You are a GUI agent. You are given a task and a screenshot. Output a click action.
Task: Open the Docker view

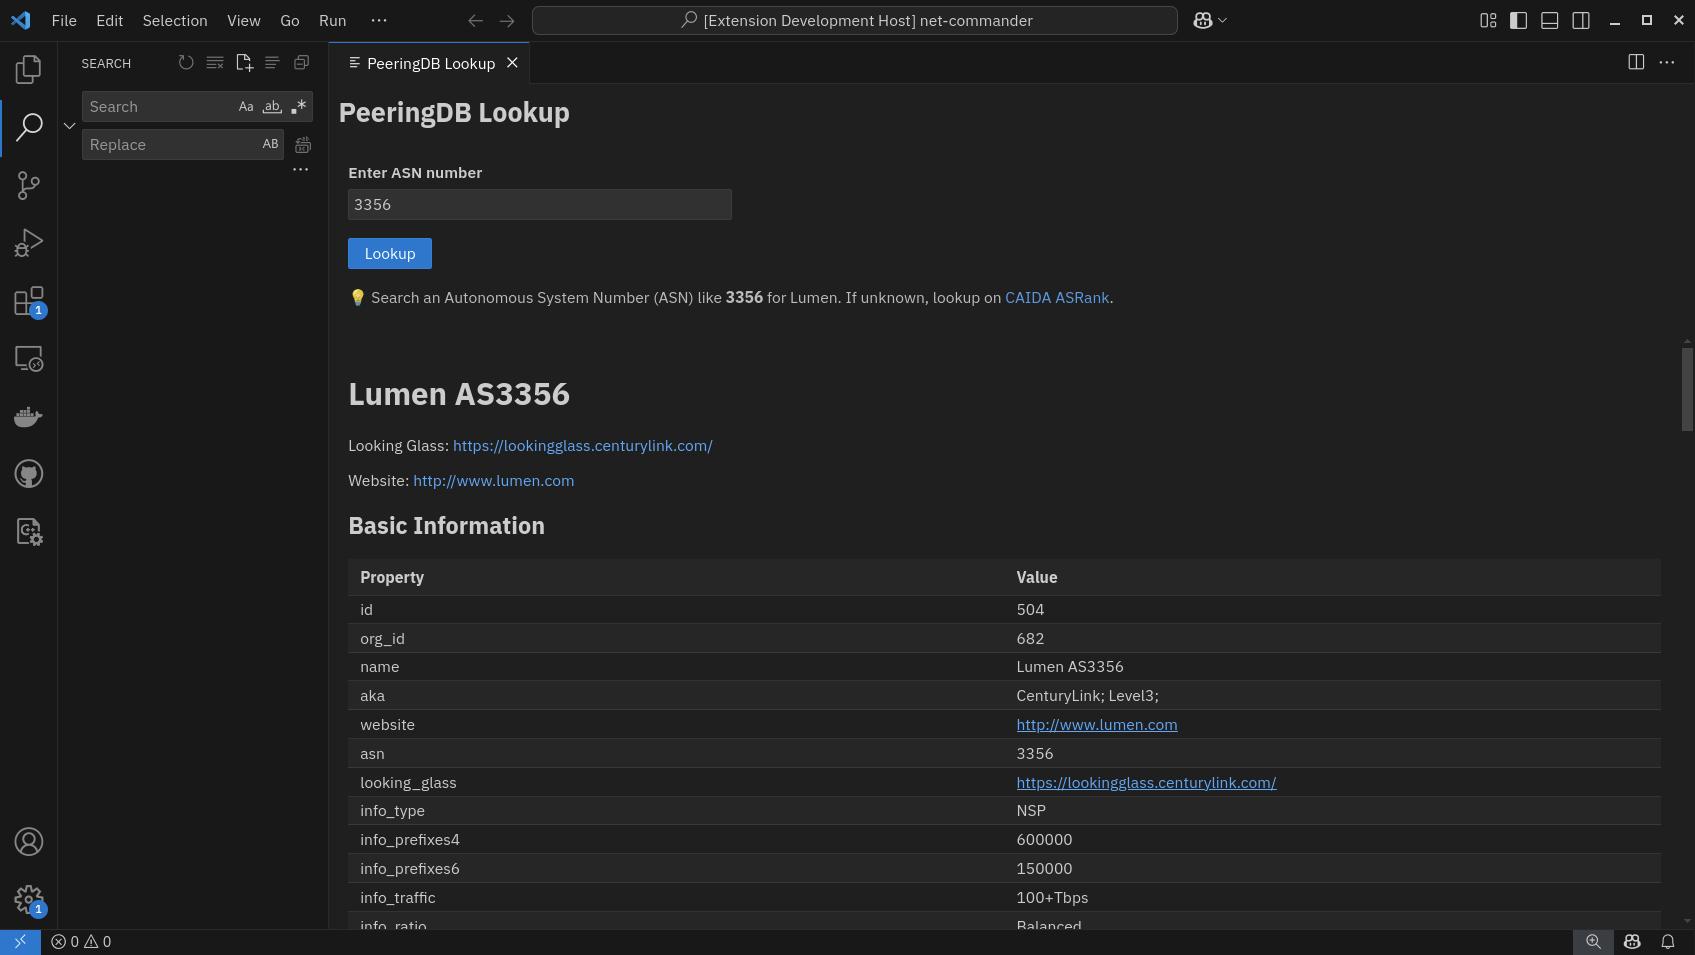[x=29, y=416]
